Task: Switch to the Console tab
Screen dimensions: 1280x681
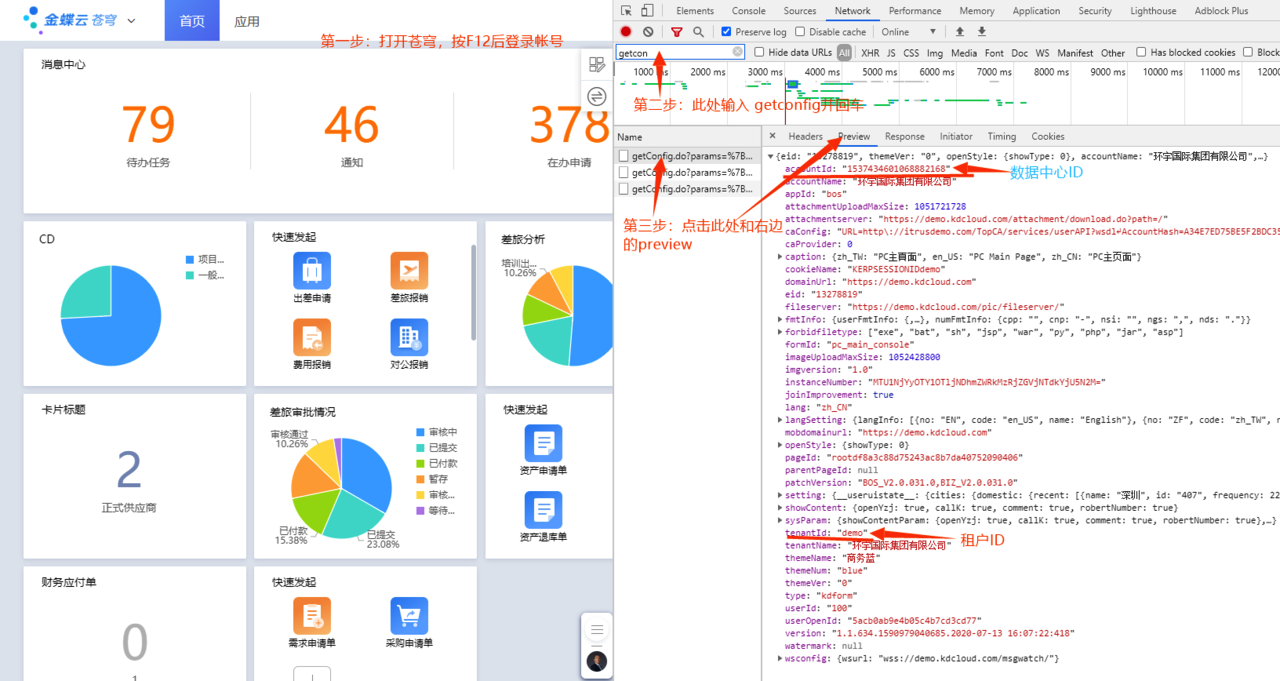Action: [748, 11]
